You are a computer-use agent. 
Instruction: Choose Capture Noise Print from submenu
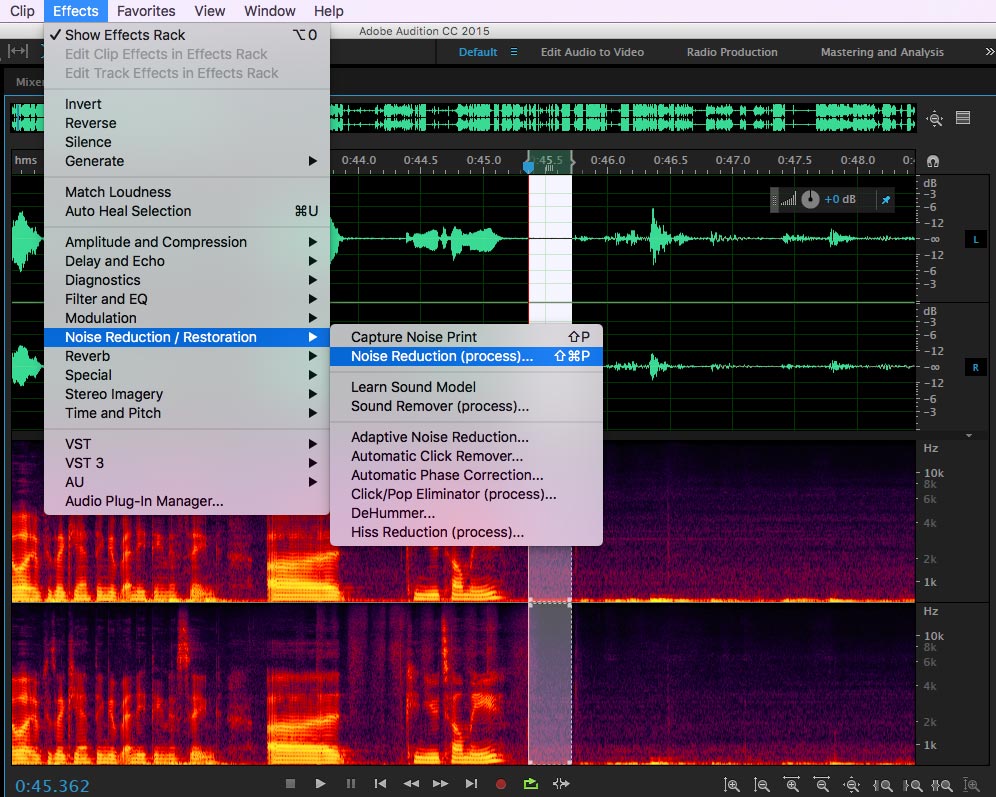(414, 337)
